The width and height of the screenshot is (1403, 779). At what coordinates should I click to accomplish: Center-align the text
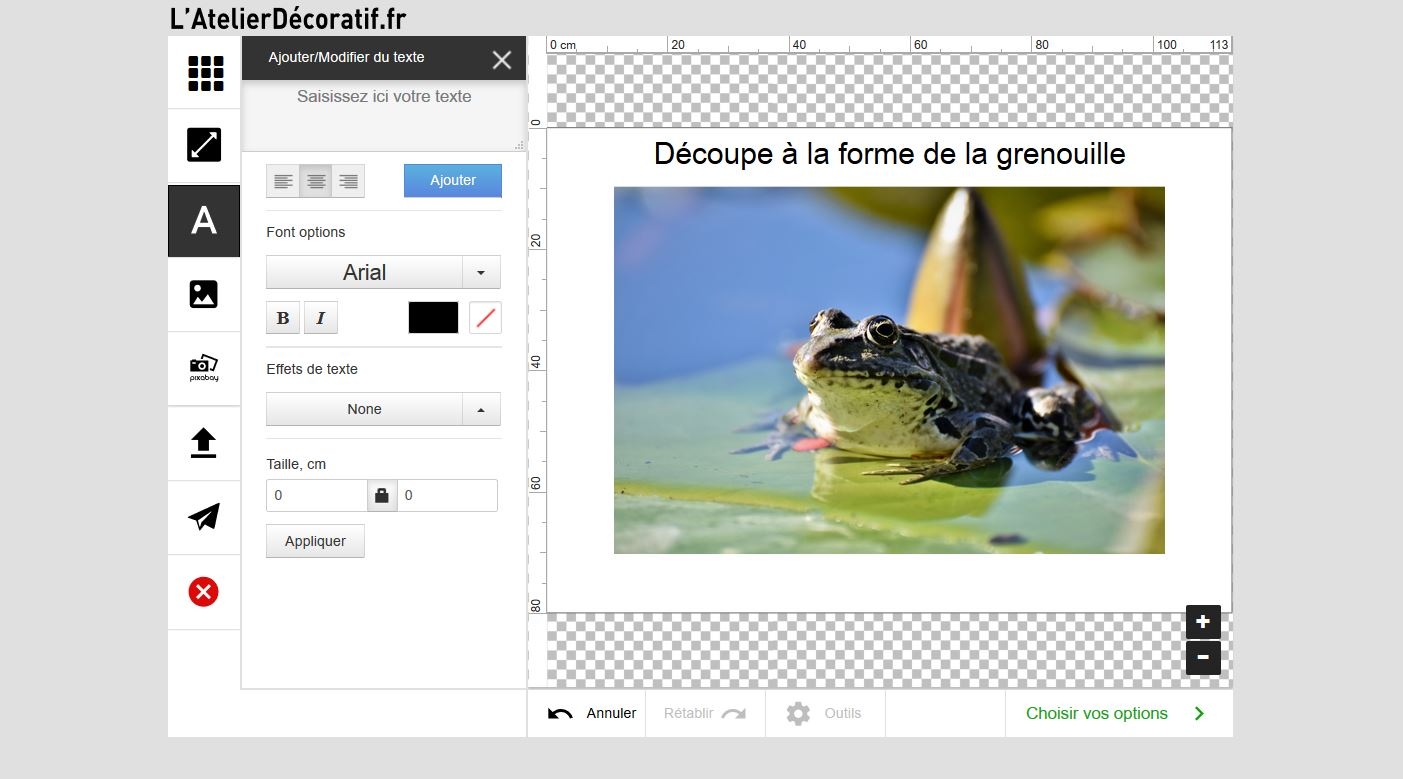(x=316, y=181)
